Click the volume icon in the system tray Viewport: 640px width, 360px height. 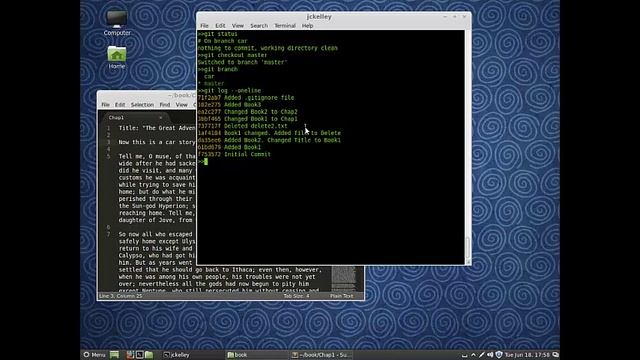(x=490, y=355)
